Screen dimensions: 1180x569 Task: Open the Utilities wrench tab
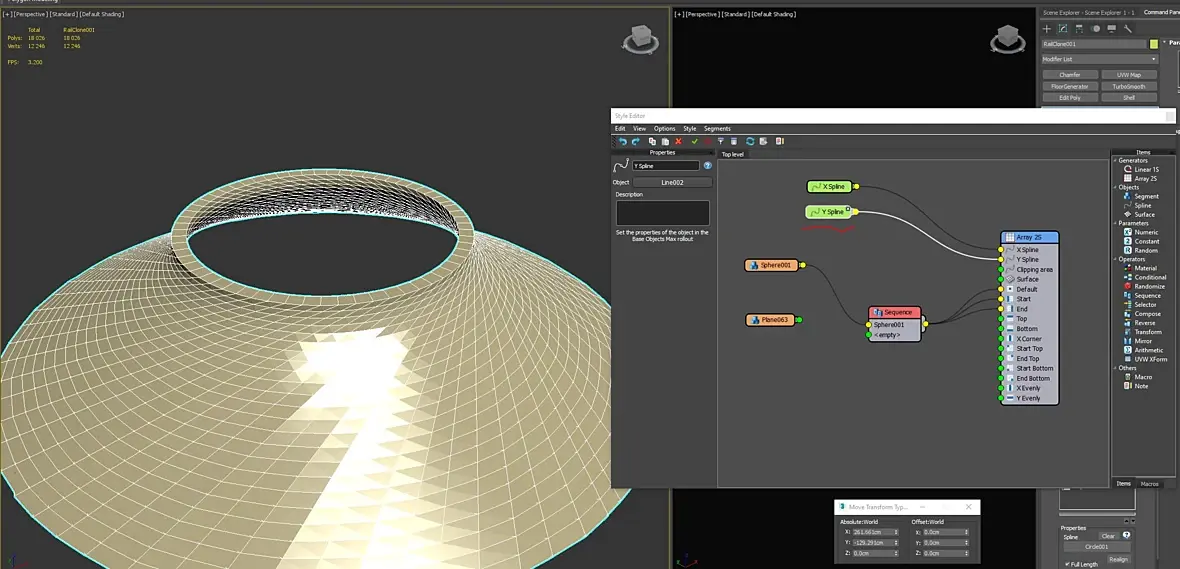point(1128,29)
